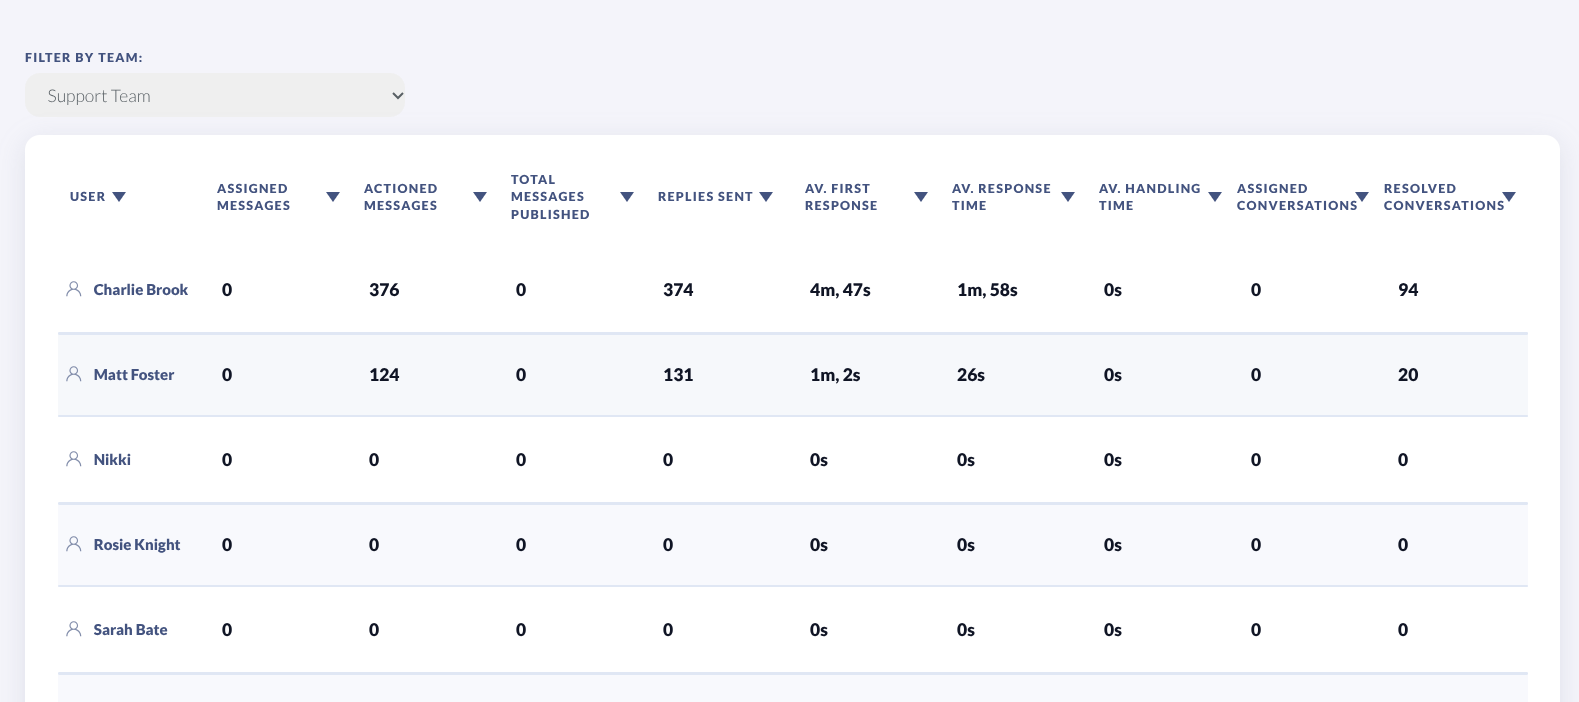Sort by Assigned Conversations arrow
This screenshot has width=1579, height=702.
(x=1362, y=196)
